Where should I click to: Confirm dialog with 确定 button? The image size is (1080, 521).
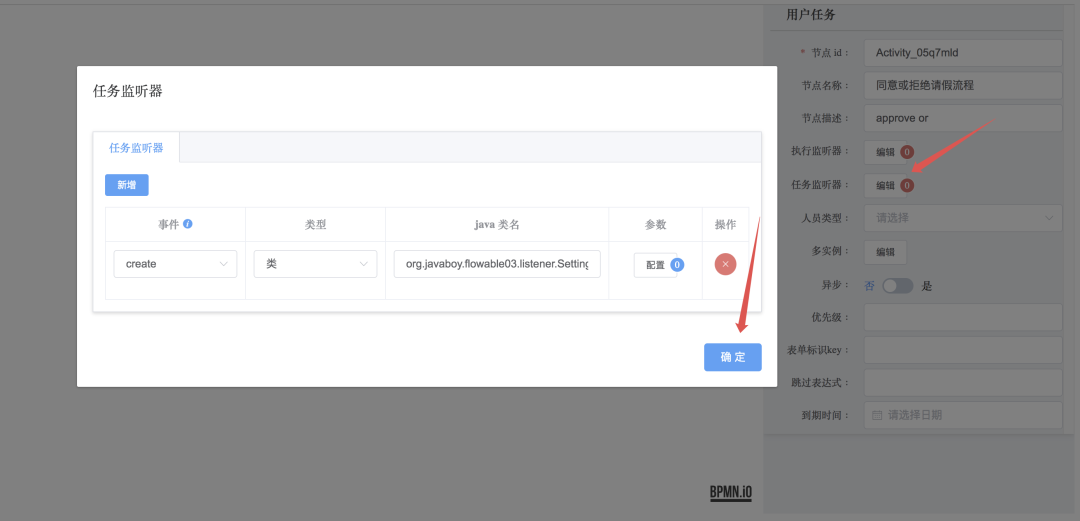tap(733, 357)
